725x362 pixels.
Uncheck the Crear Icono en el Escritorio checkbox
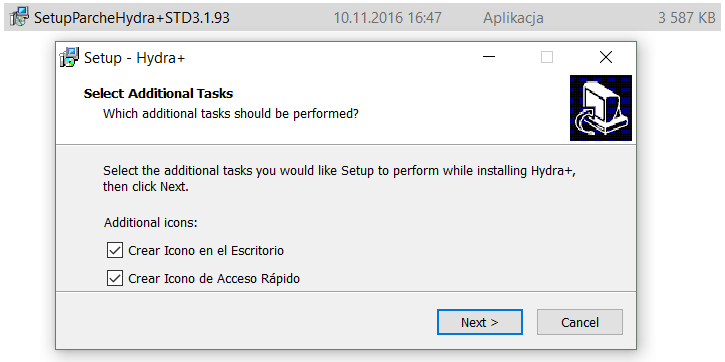[x=115, y=251]
